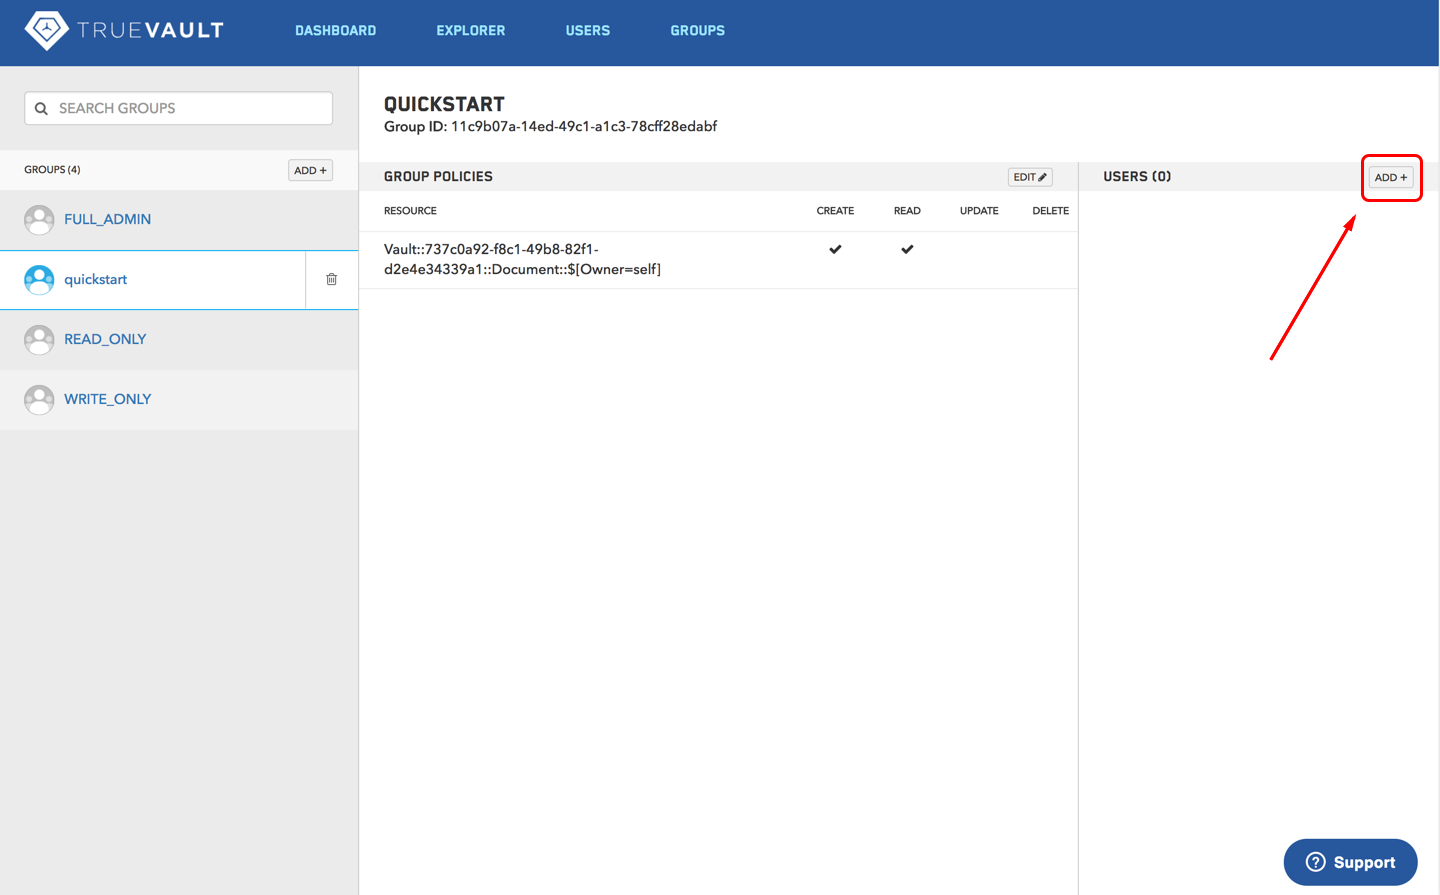Click the GROUPS (4) label

52,170
